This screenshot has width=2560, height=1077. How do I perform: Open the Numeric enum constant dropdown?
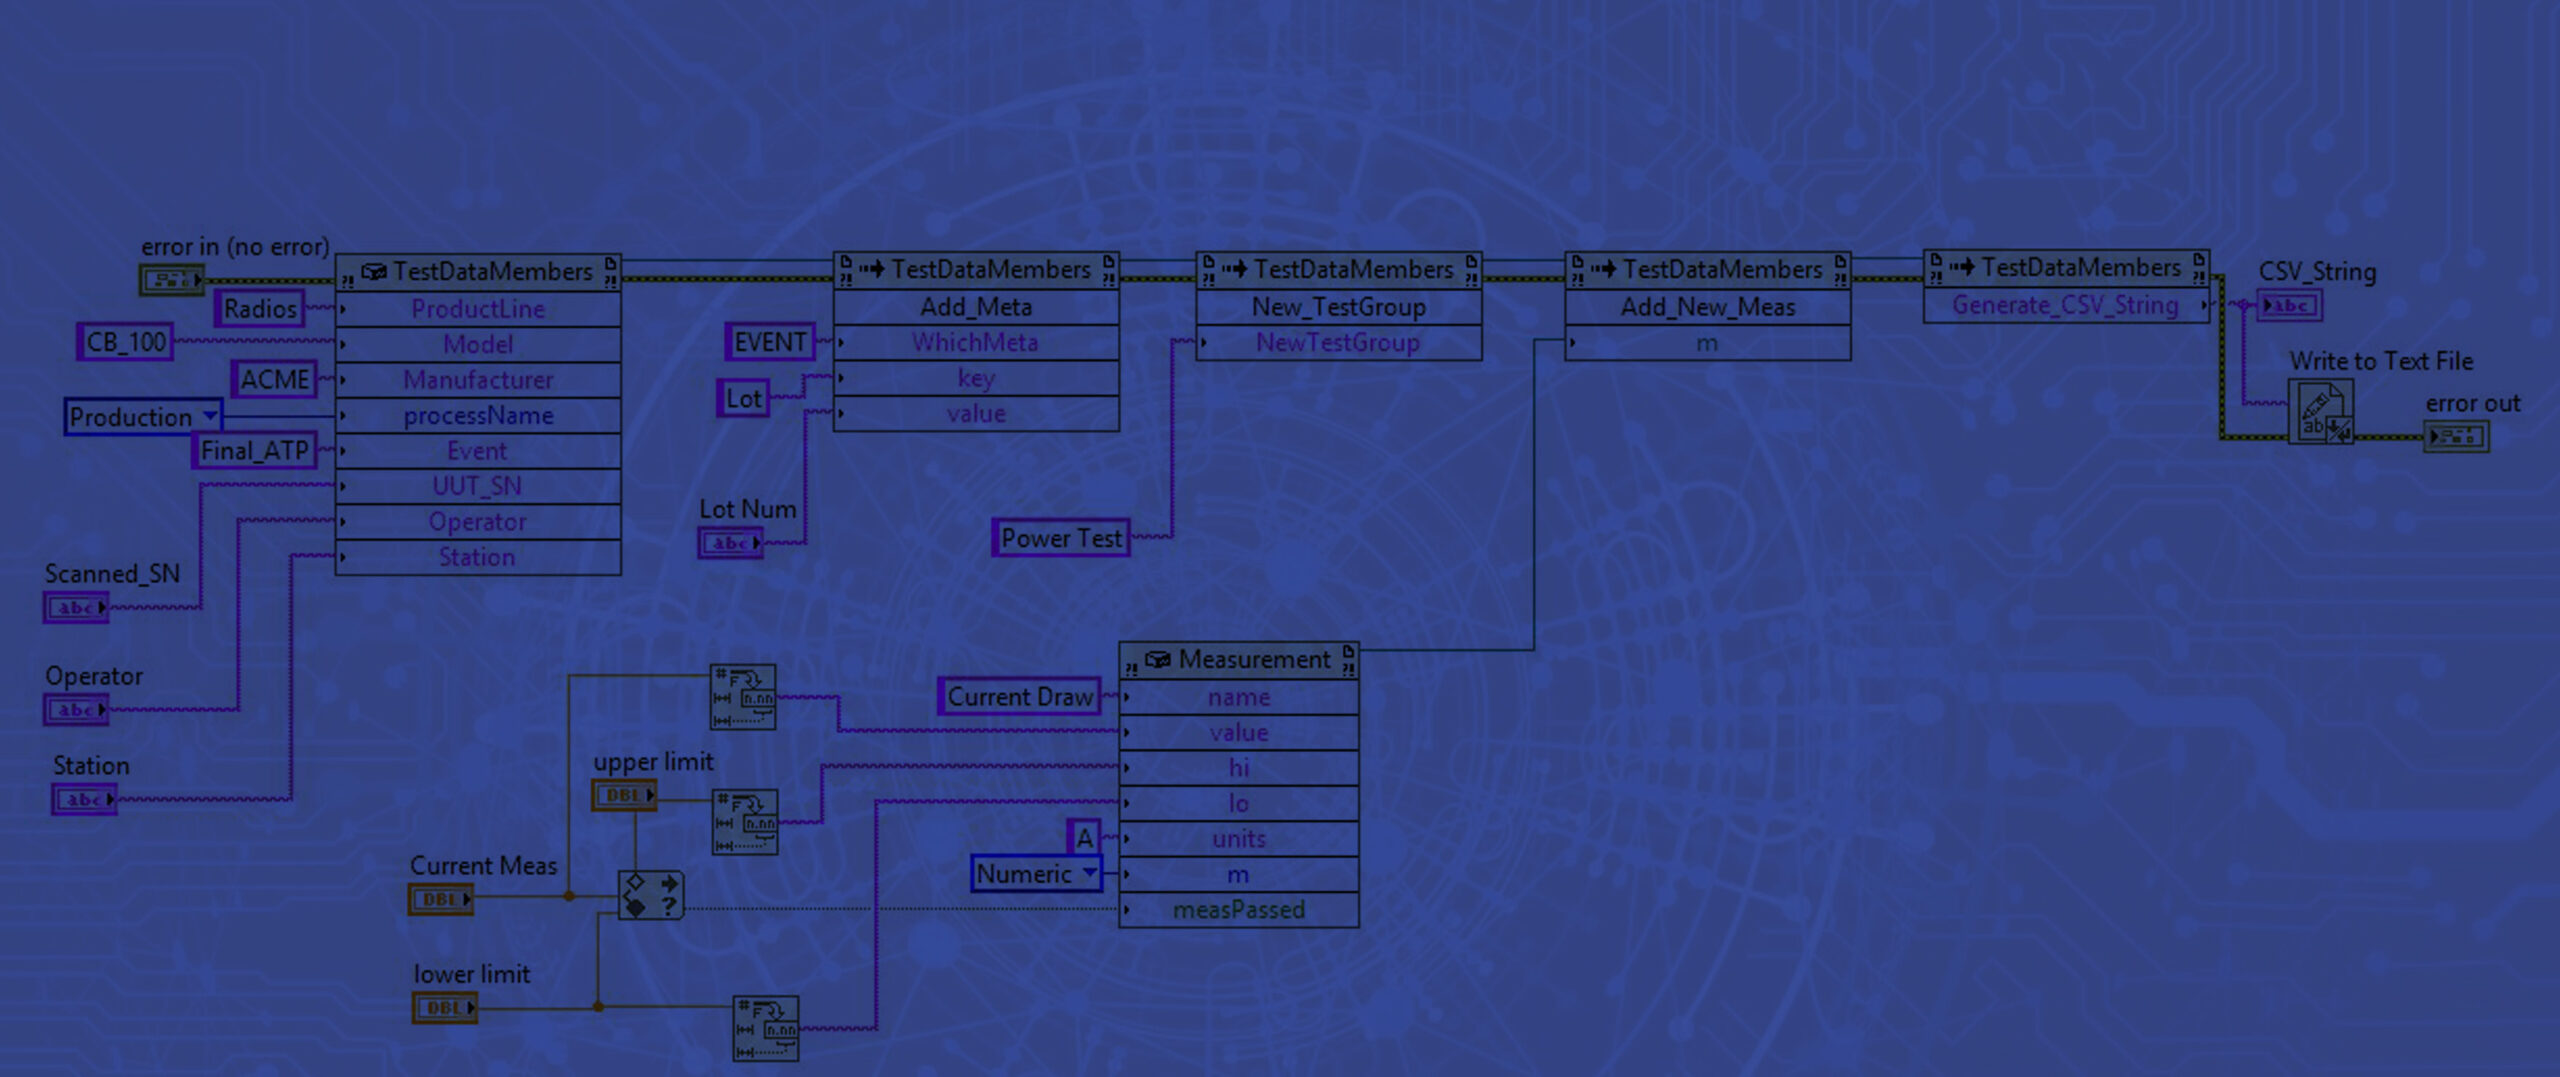[1089, 874]
